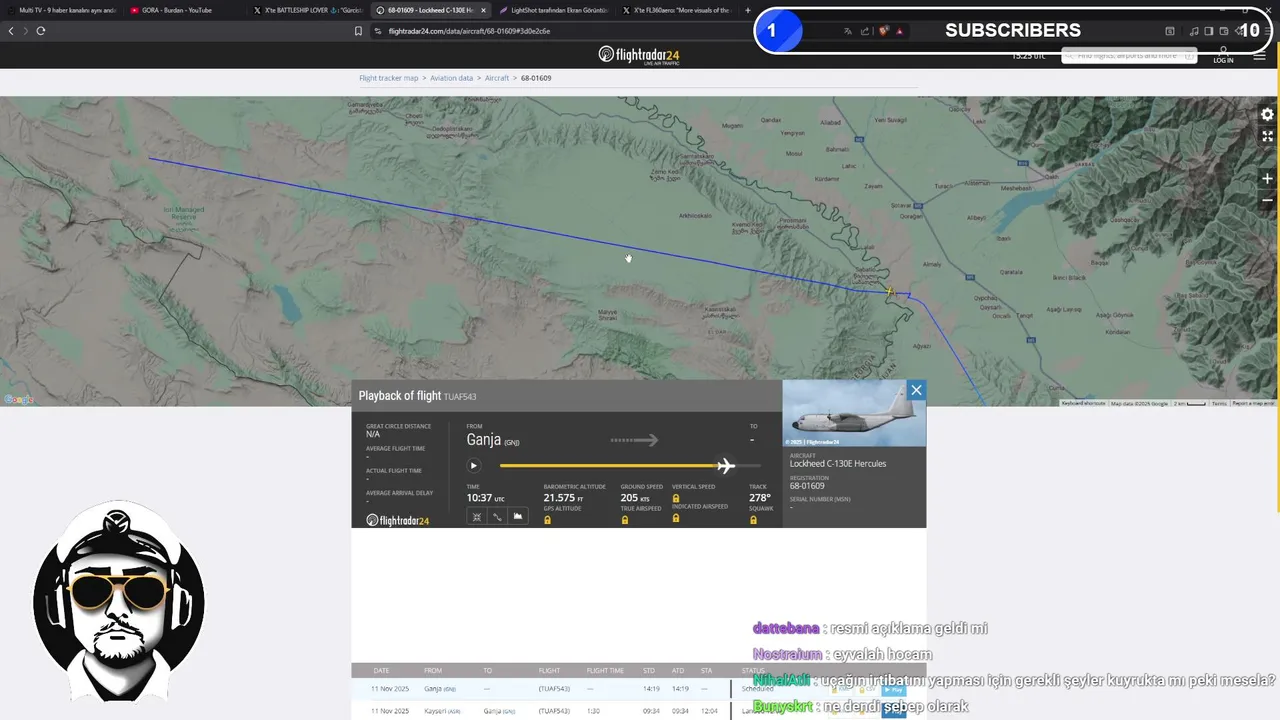Switch to BATTLESHIP LOVER X tab

(307, 10)
